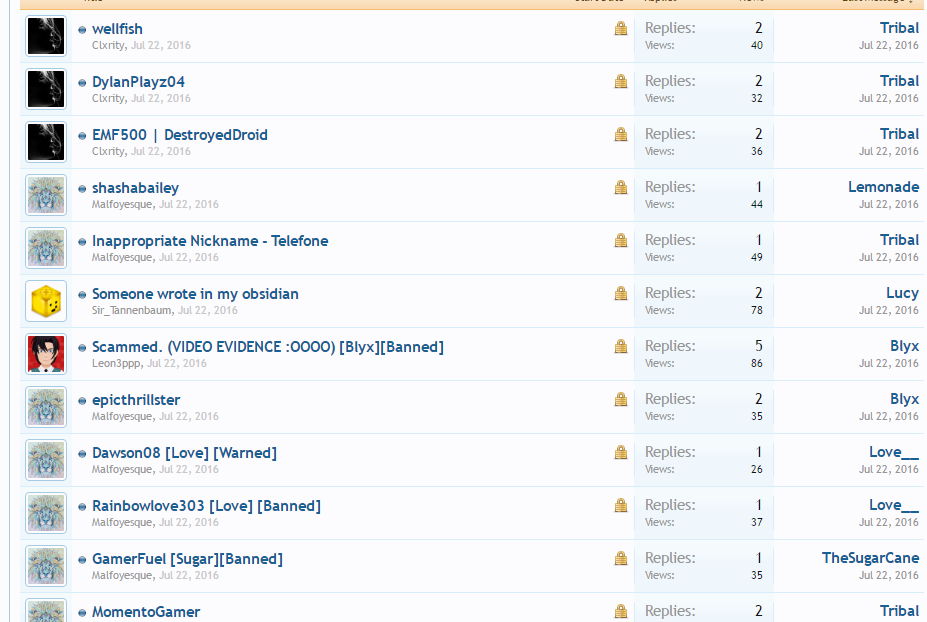
Task: Click Malfoyesque's avatar on epicthrillster row
Action: (46, 407)
